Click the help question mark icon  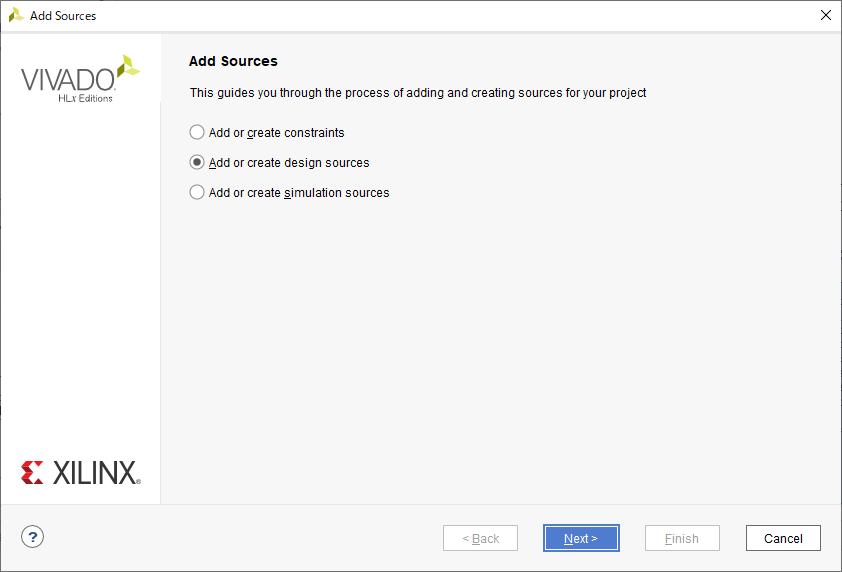tap(33, 537)
